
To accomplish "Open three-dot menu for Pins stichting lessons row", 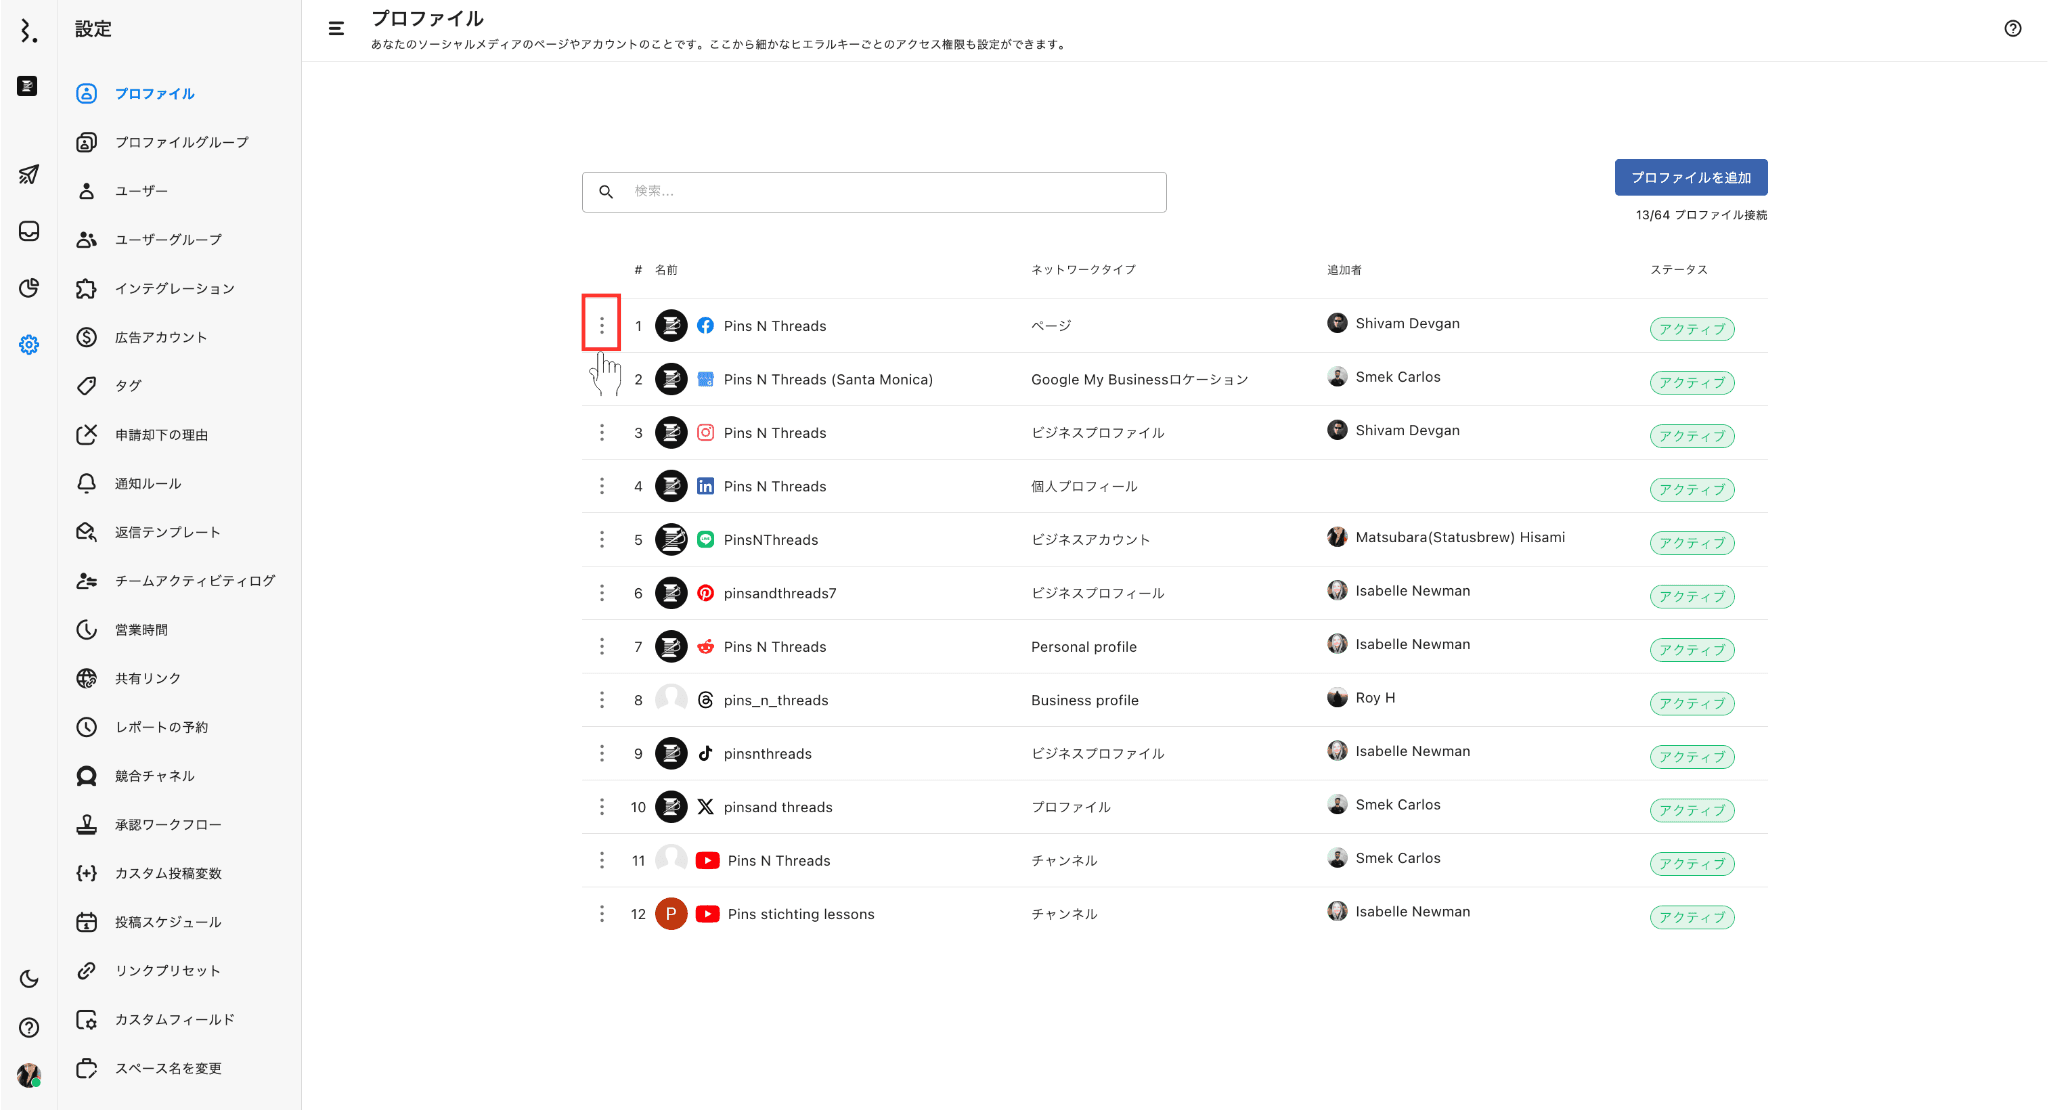I will [601, 914].
